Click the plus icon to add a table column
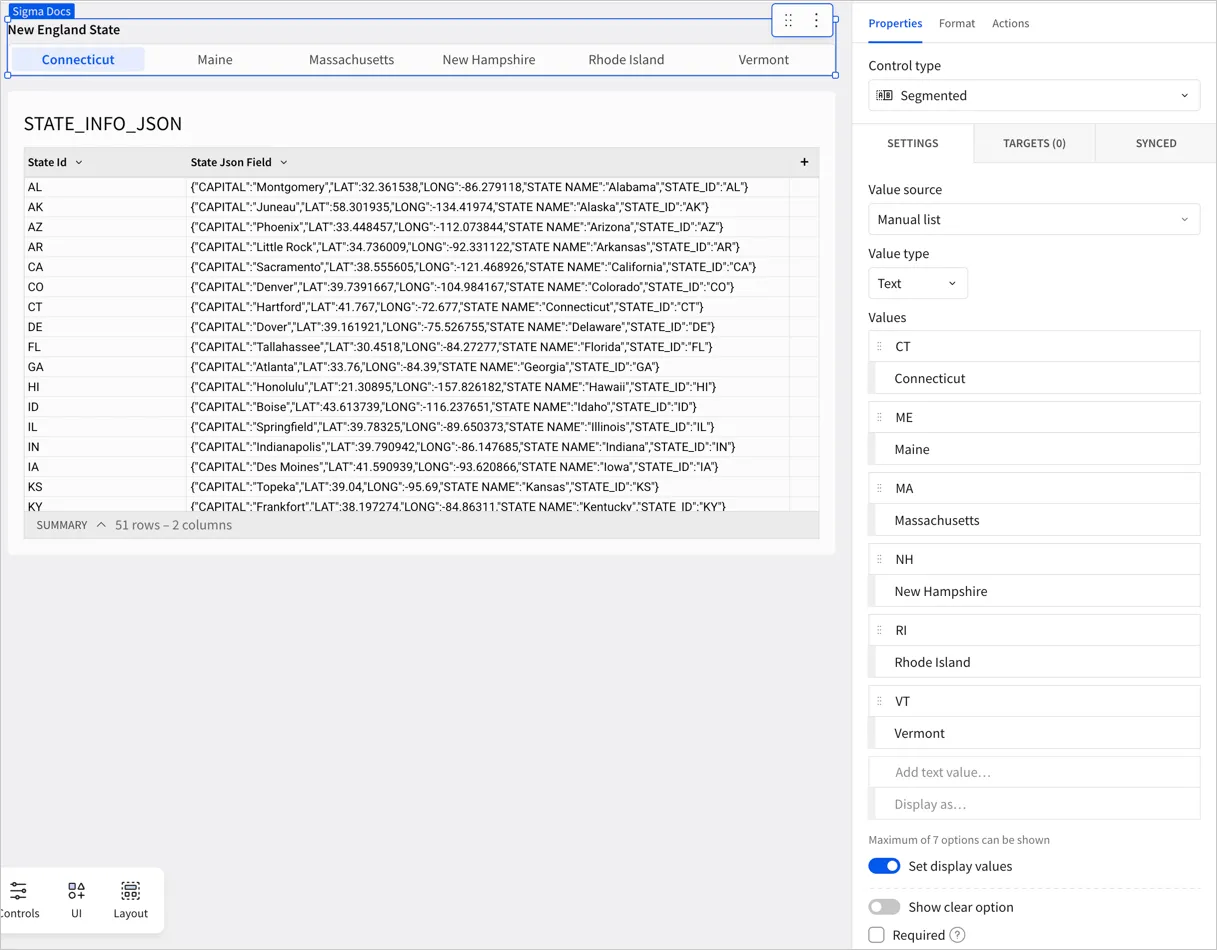This screenshot has width=1217, height=950. coord(804,162)
